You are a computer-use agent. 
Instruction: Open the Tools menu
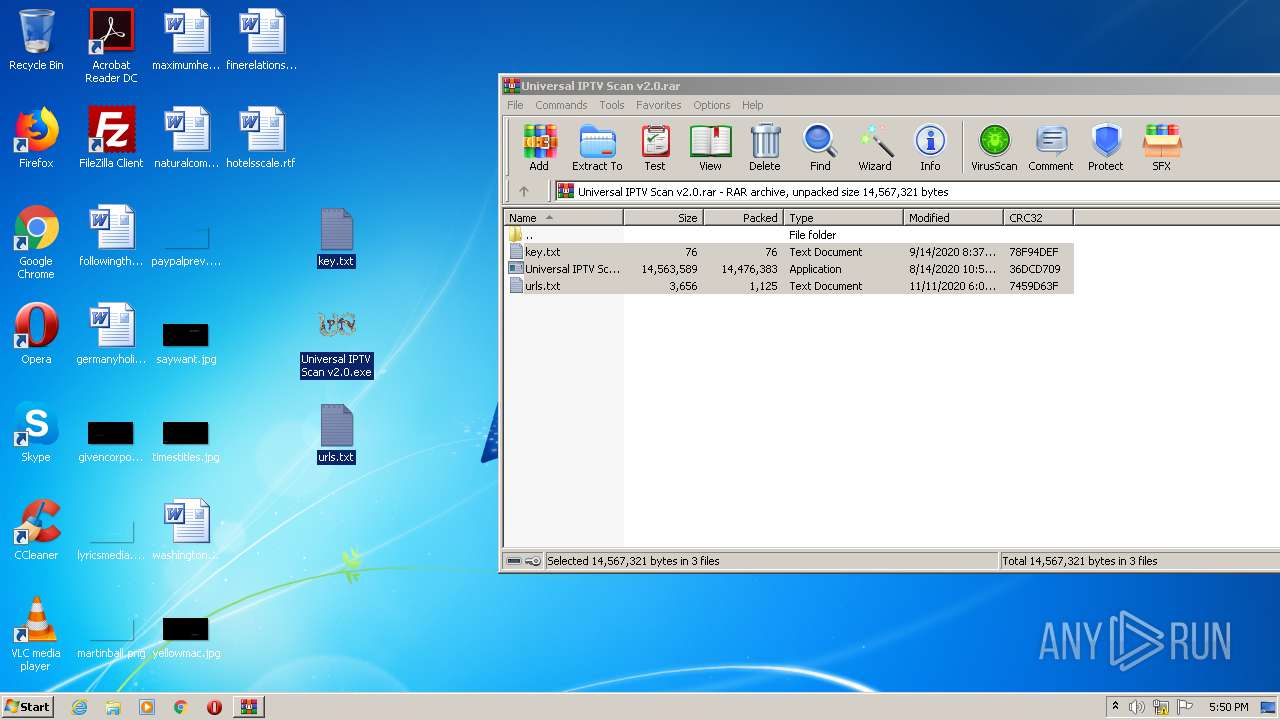(x=612, y=105)
